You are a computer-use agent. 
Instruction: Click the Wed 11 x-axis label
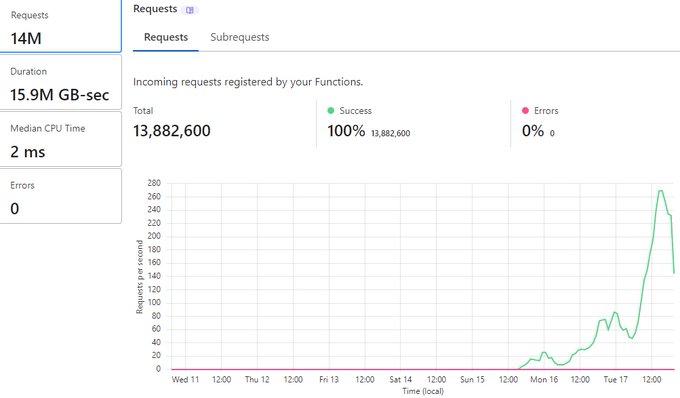[185, 379]
